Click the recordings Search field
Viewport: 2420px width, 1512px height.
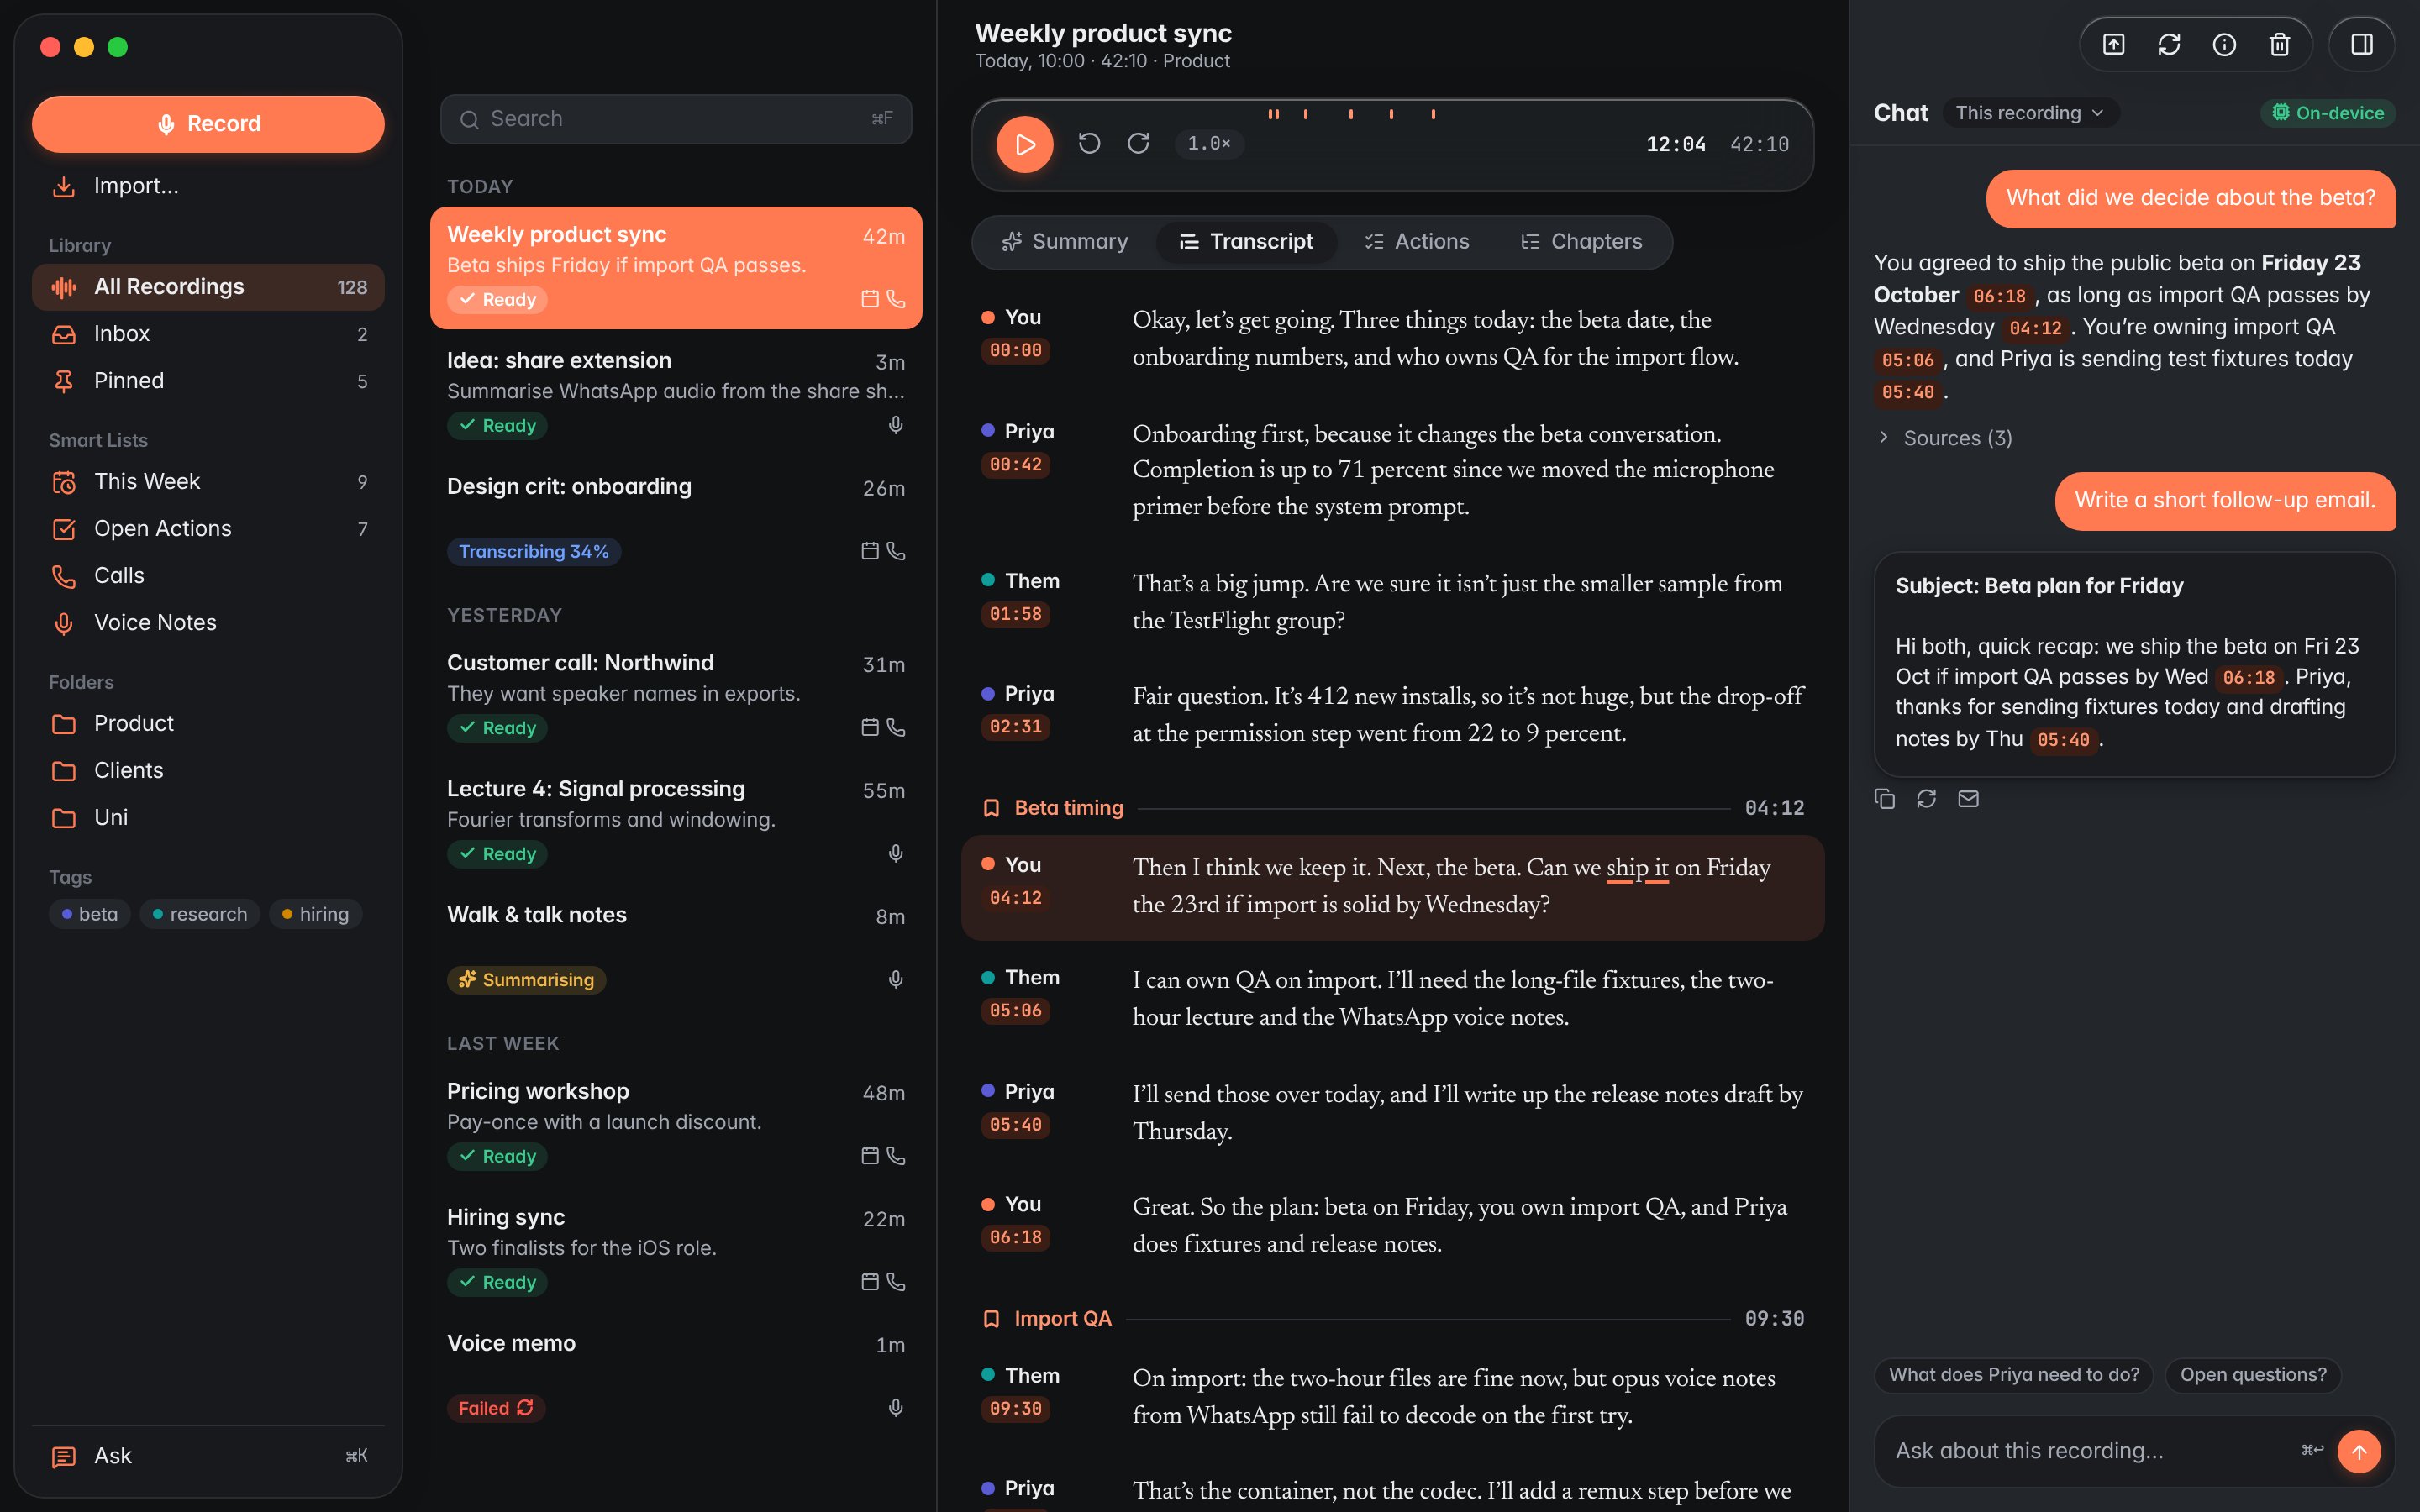[676, 119]
